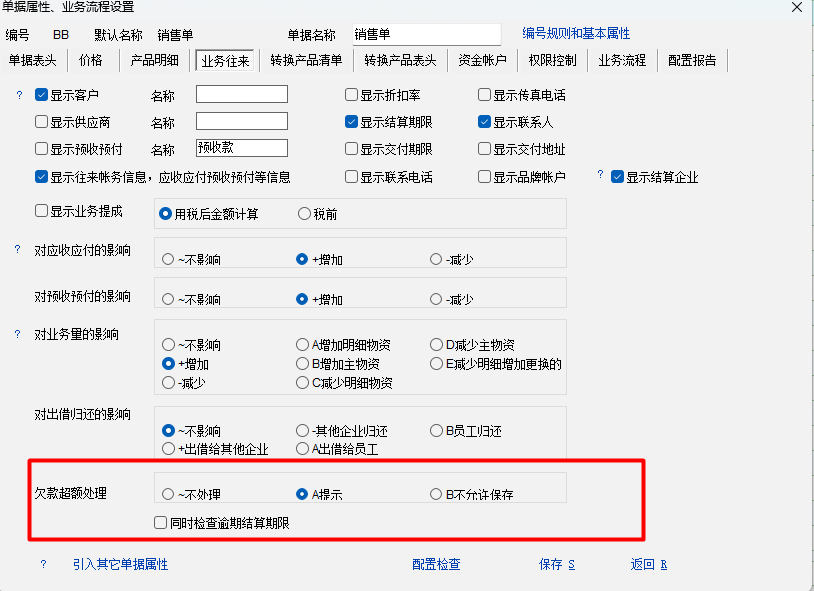The width and height of the screenshot is (814, 591).
Task: Close the 单据属性 settings window
Action: tap(796, 7)
